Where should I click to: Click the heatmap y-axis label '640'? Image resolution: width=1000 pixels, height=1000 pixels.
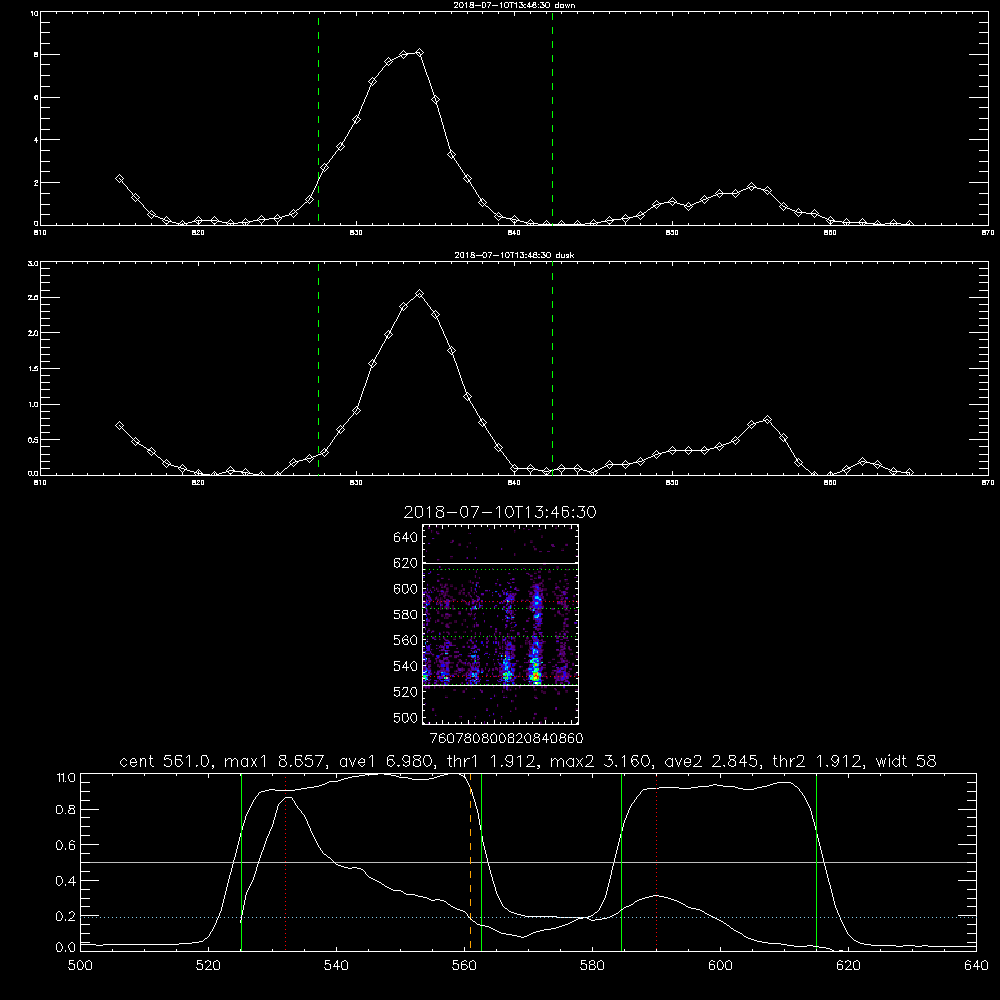(406, 538)
